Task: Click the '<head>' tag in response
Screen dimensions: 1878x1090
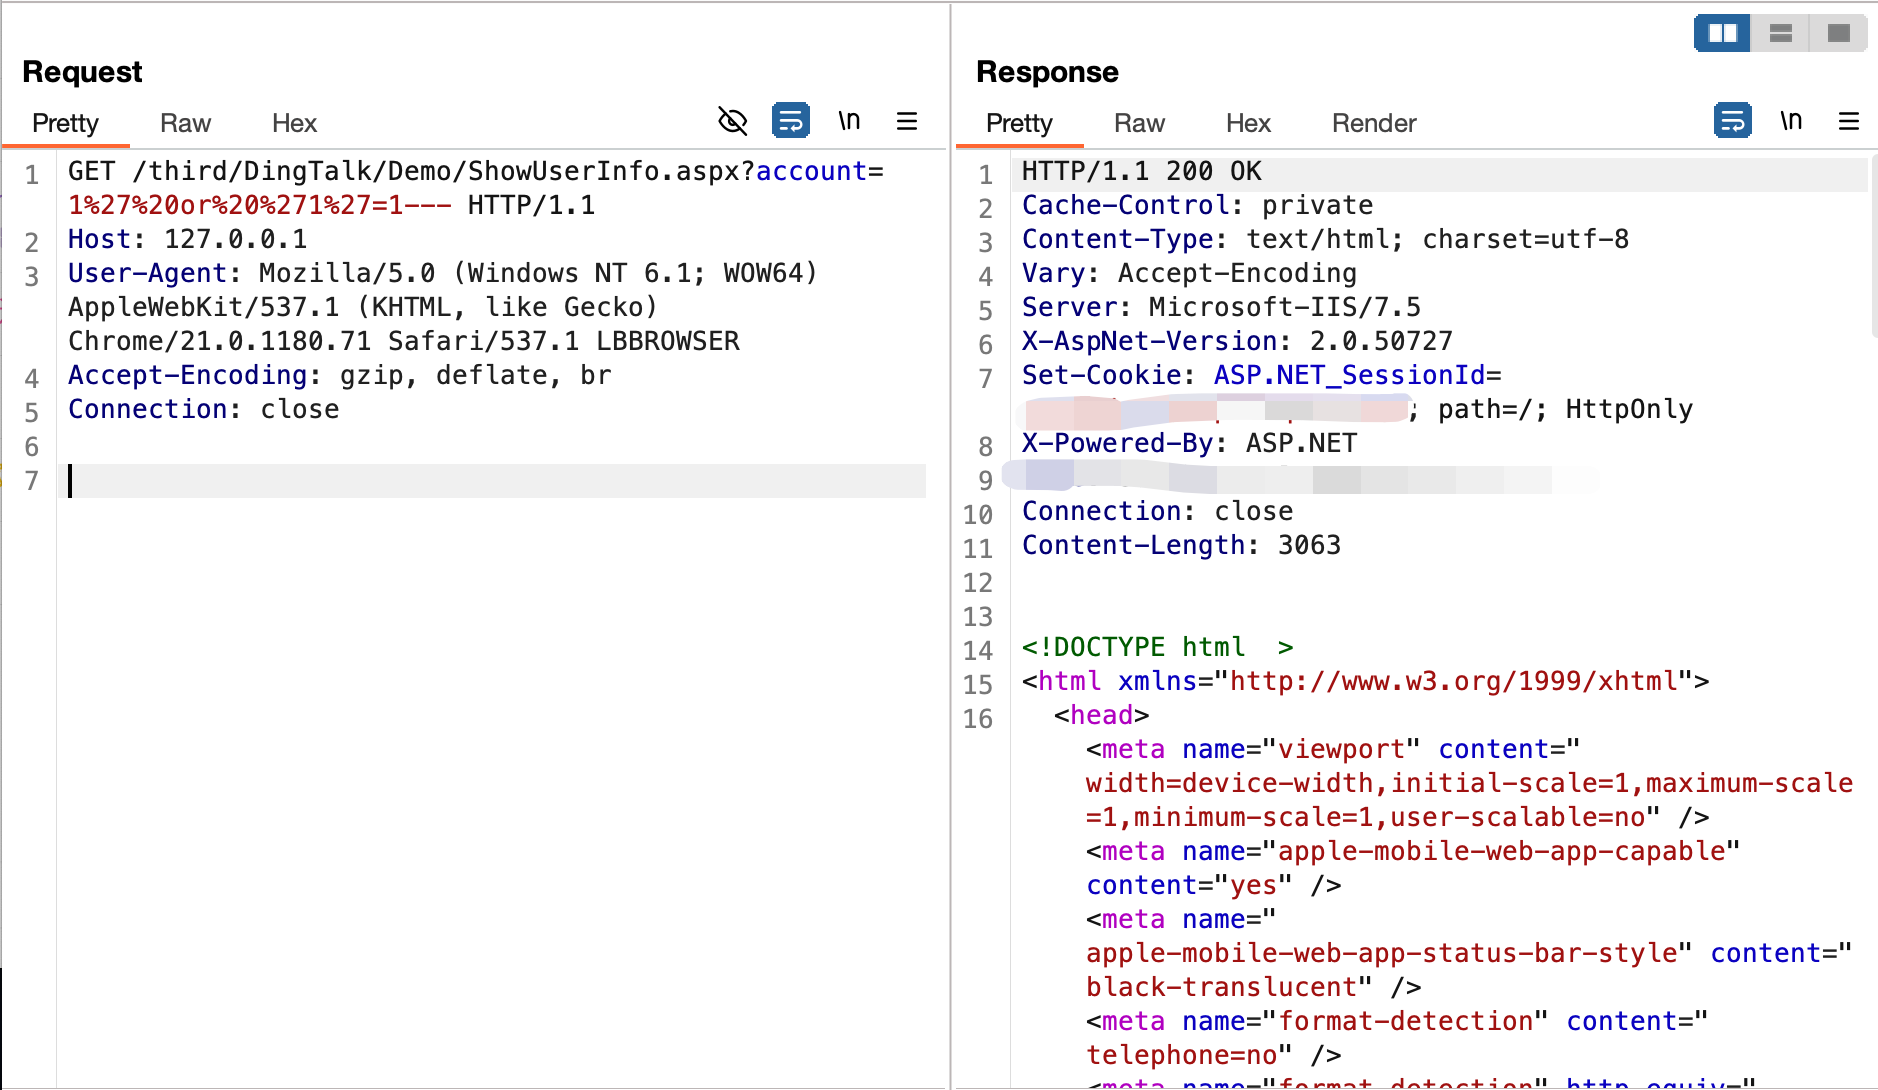Action: coord(1101,715)
